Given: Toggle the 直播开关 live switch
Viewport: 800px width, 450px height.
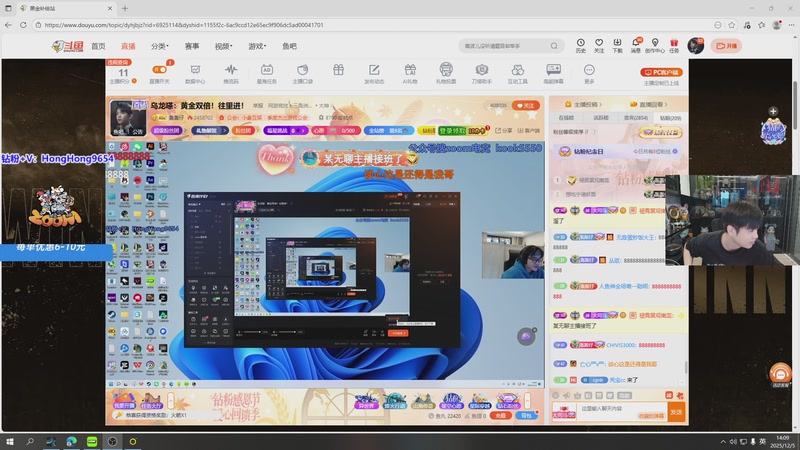Looking at the screenshot, I should click(x=159, y=70).
